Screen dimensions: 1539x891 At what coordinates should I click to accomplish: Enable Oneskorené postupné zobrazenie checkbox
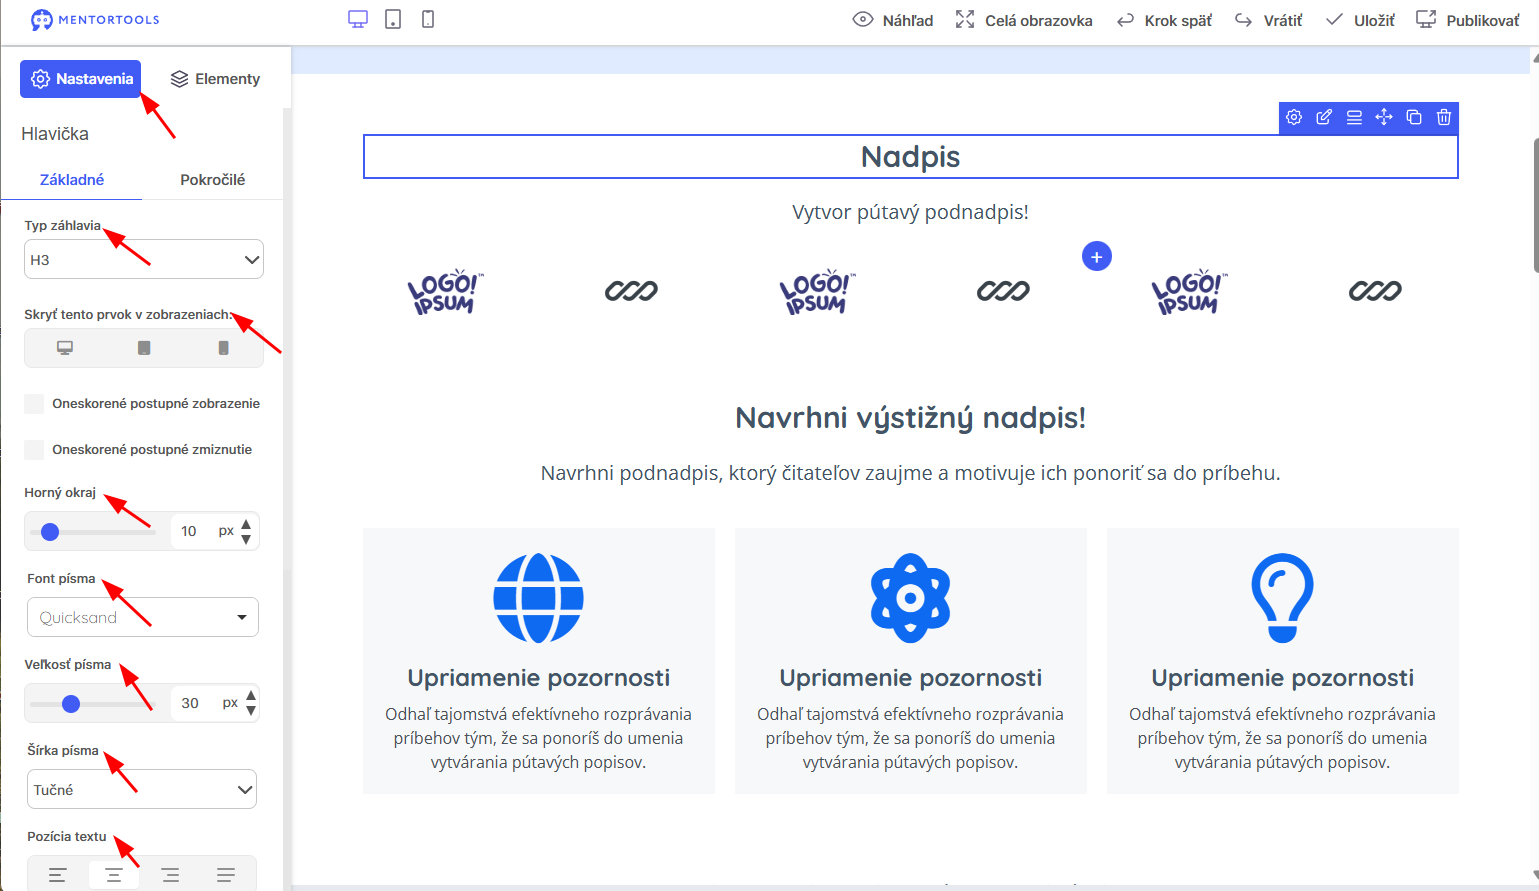(34, 404)
